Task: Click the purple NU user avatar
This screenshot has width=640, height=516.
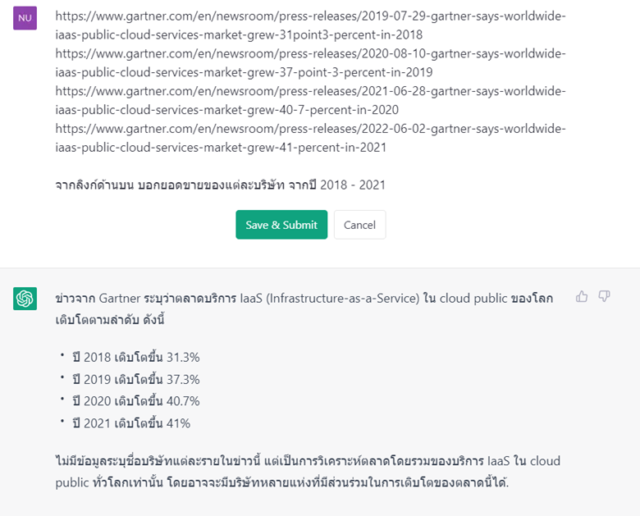Action: (x=25, y=18)
